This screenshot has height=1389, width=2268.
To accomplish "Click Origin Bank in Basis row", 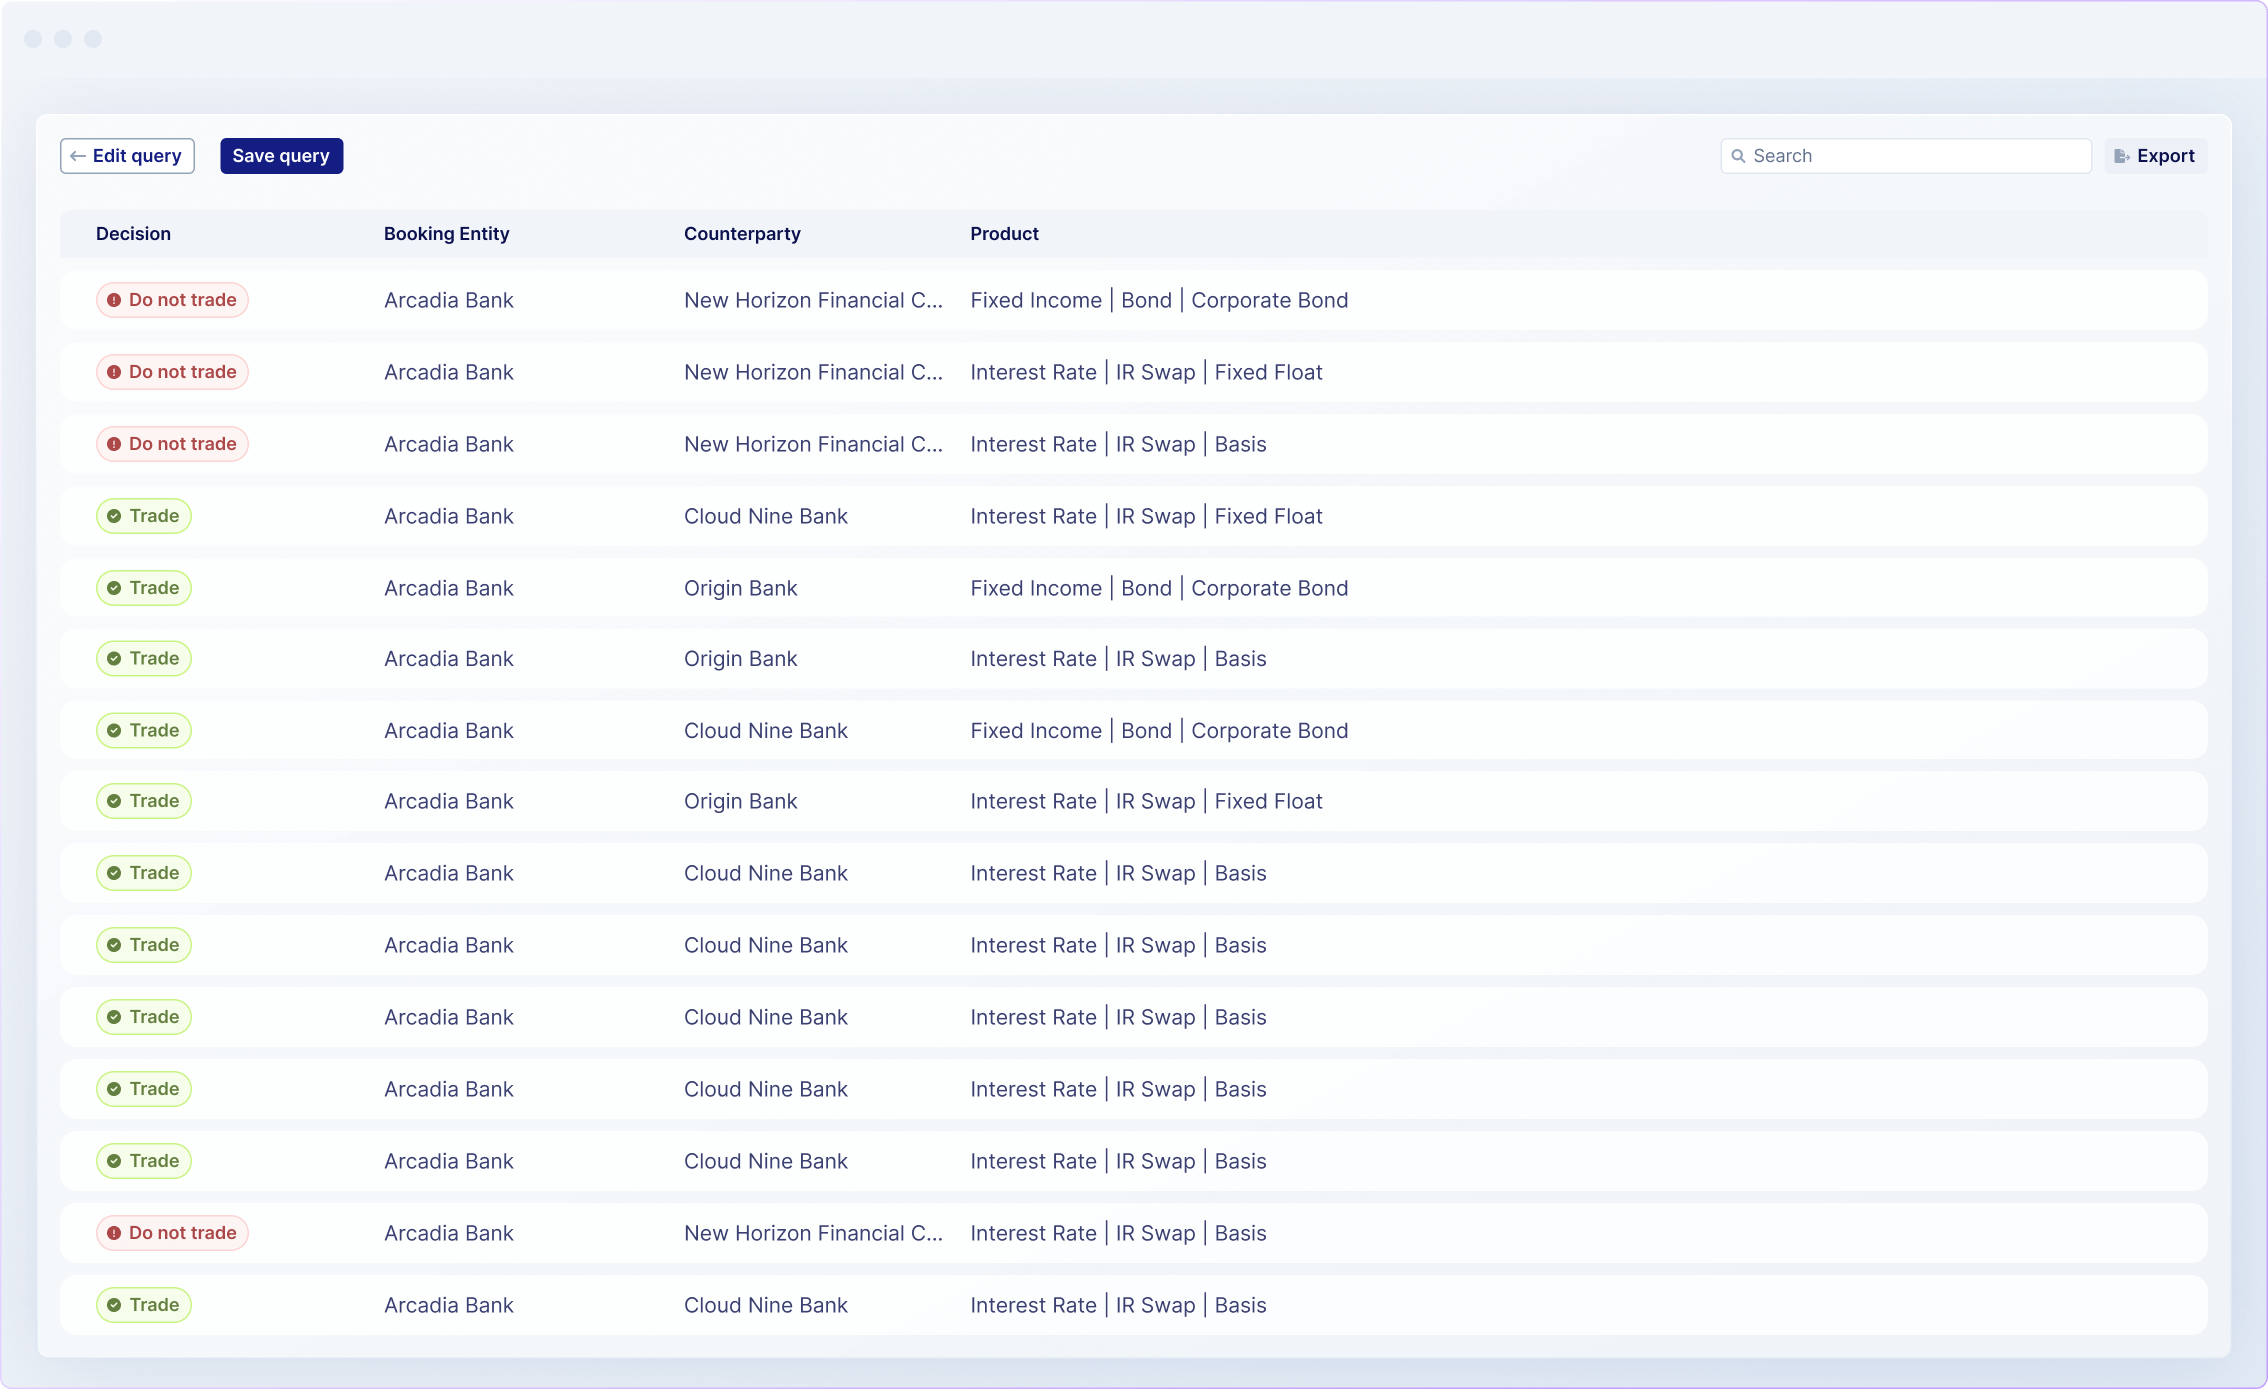I will 740,659.
